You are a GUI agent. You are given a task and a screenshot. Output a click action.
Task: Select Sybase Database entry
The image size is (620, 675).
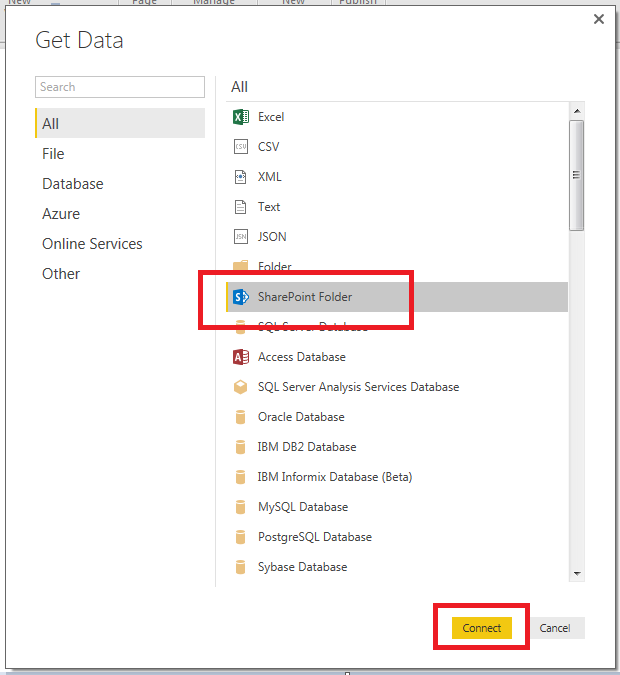pos(397,567)
